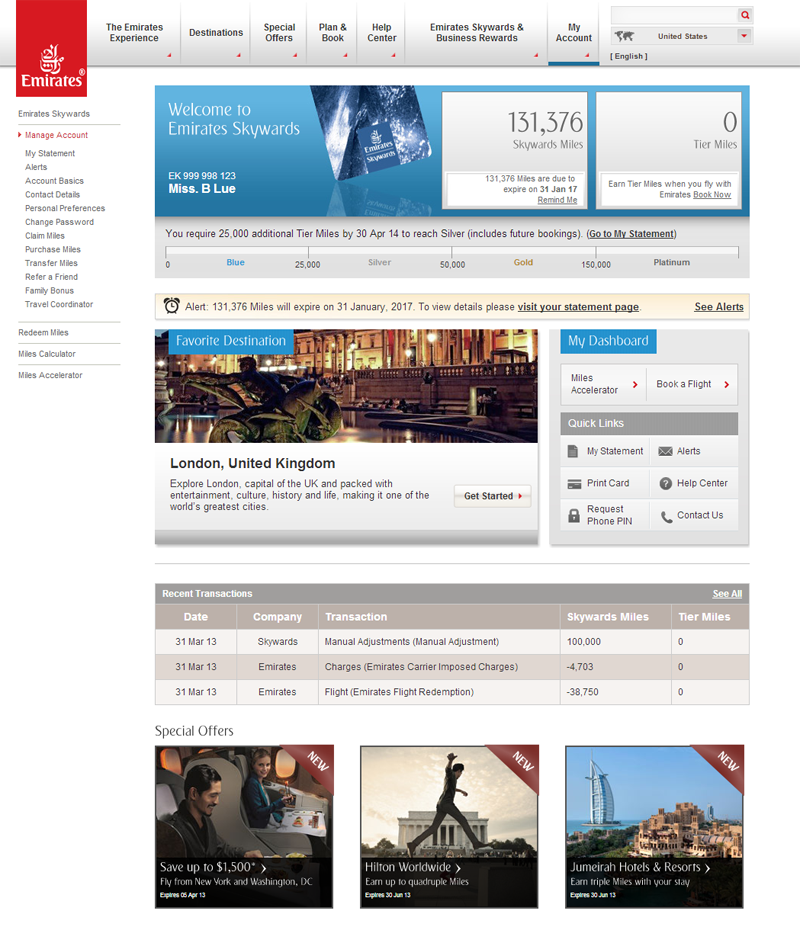
Task: Open the Jumeirah Hotels & Resorts offer
Action: click(x=654, y=827)
